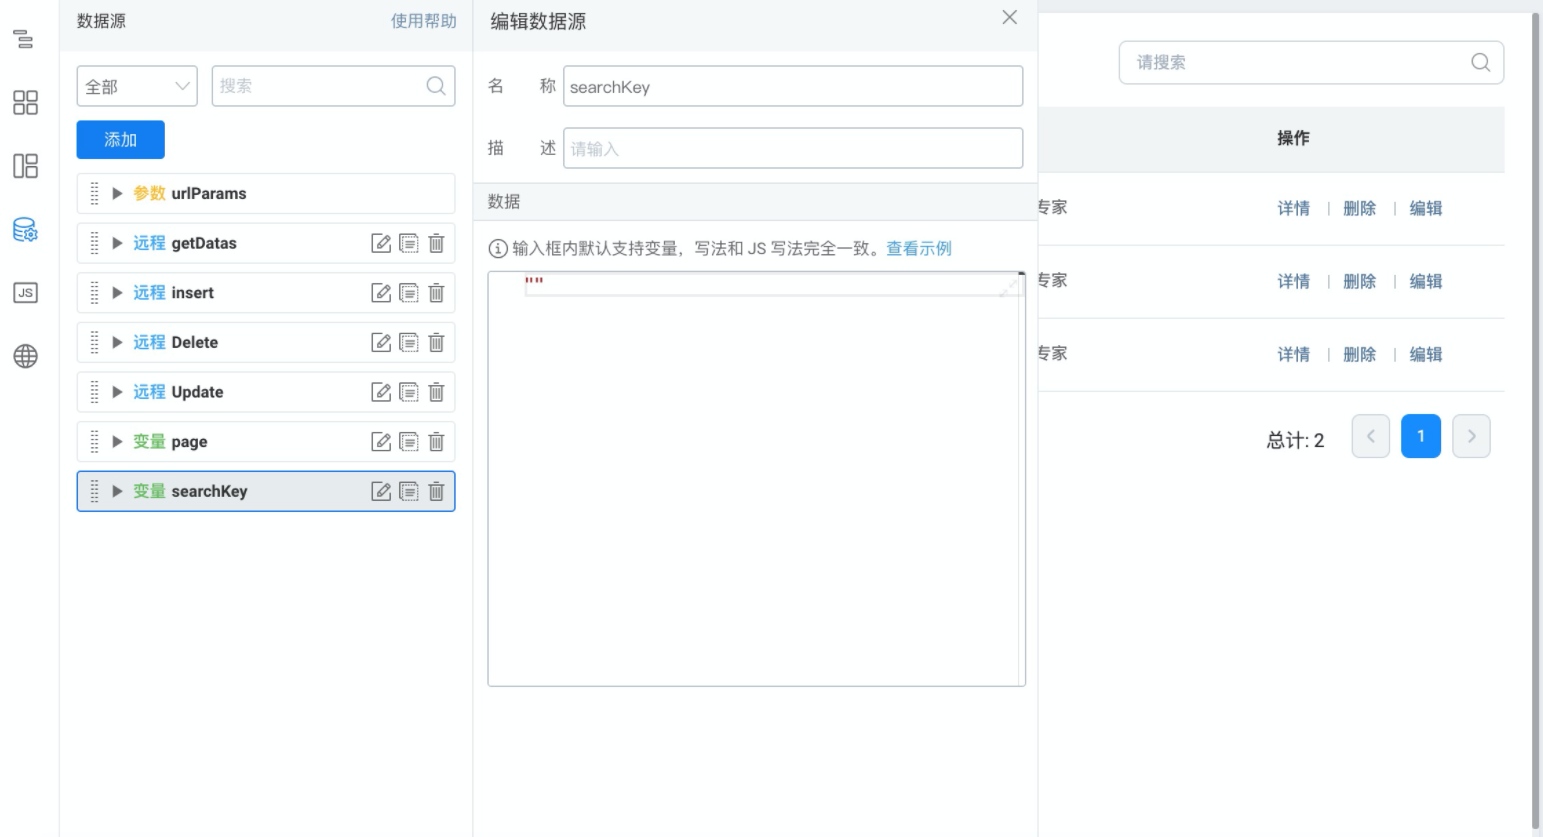Viewport: 1543px width, 837px height.
Task: Delete the insert data source
Action: tap(436, 293)
